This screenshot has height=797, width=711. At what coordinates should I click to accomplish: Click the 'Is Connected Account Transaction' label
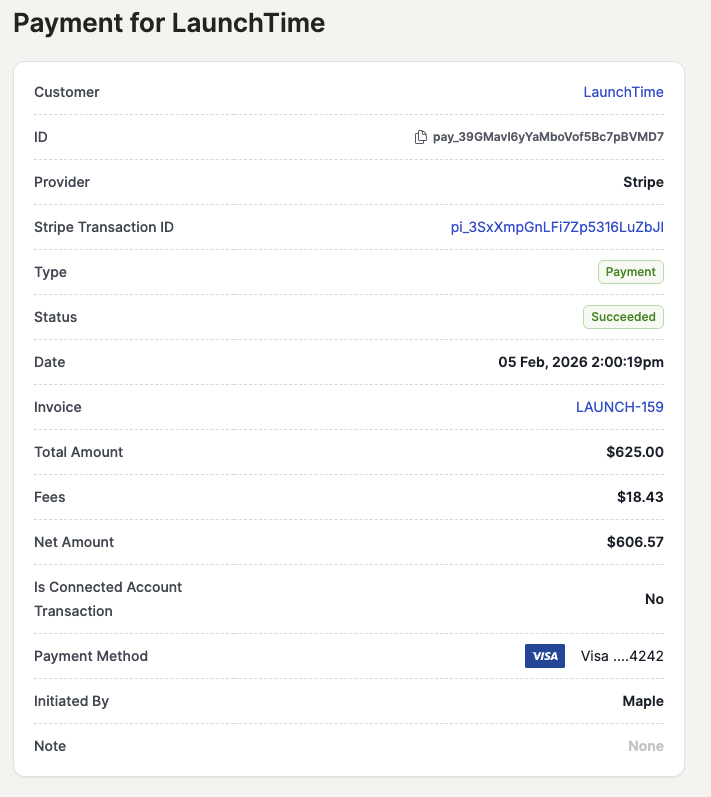click(108, 598)
